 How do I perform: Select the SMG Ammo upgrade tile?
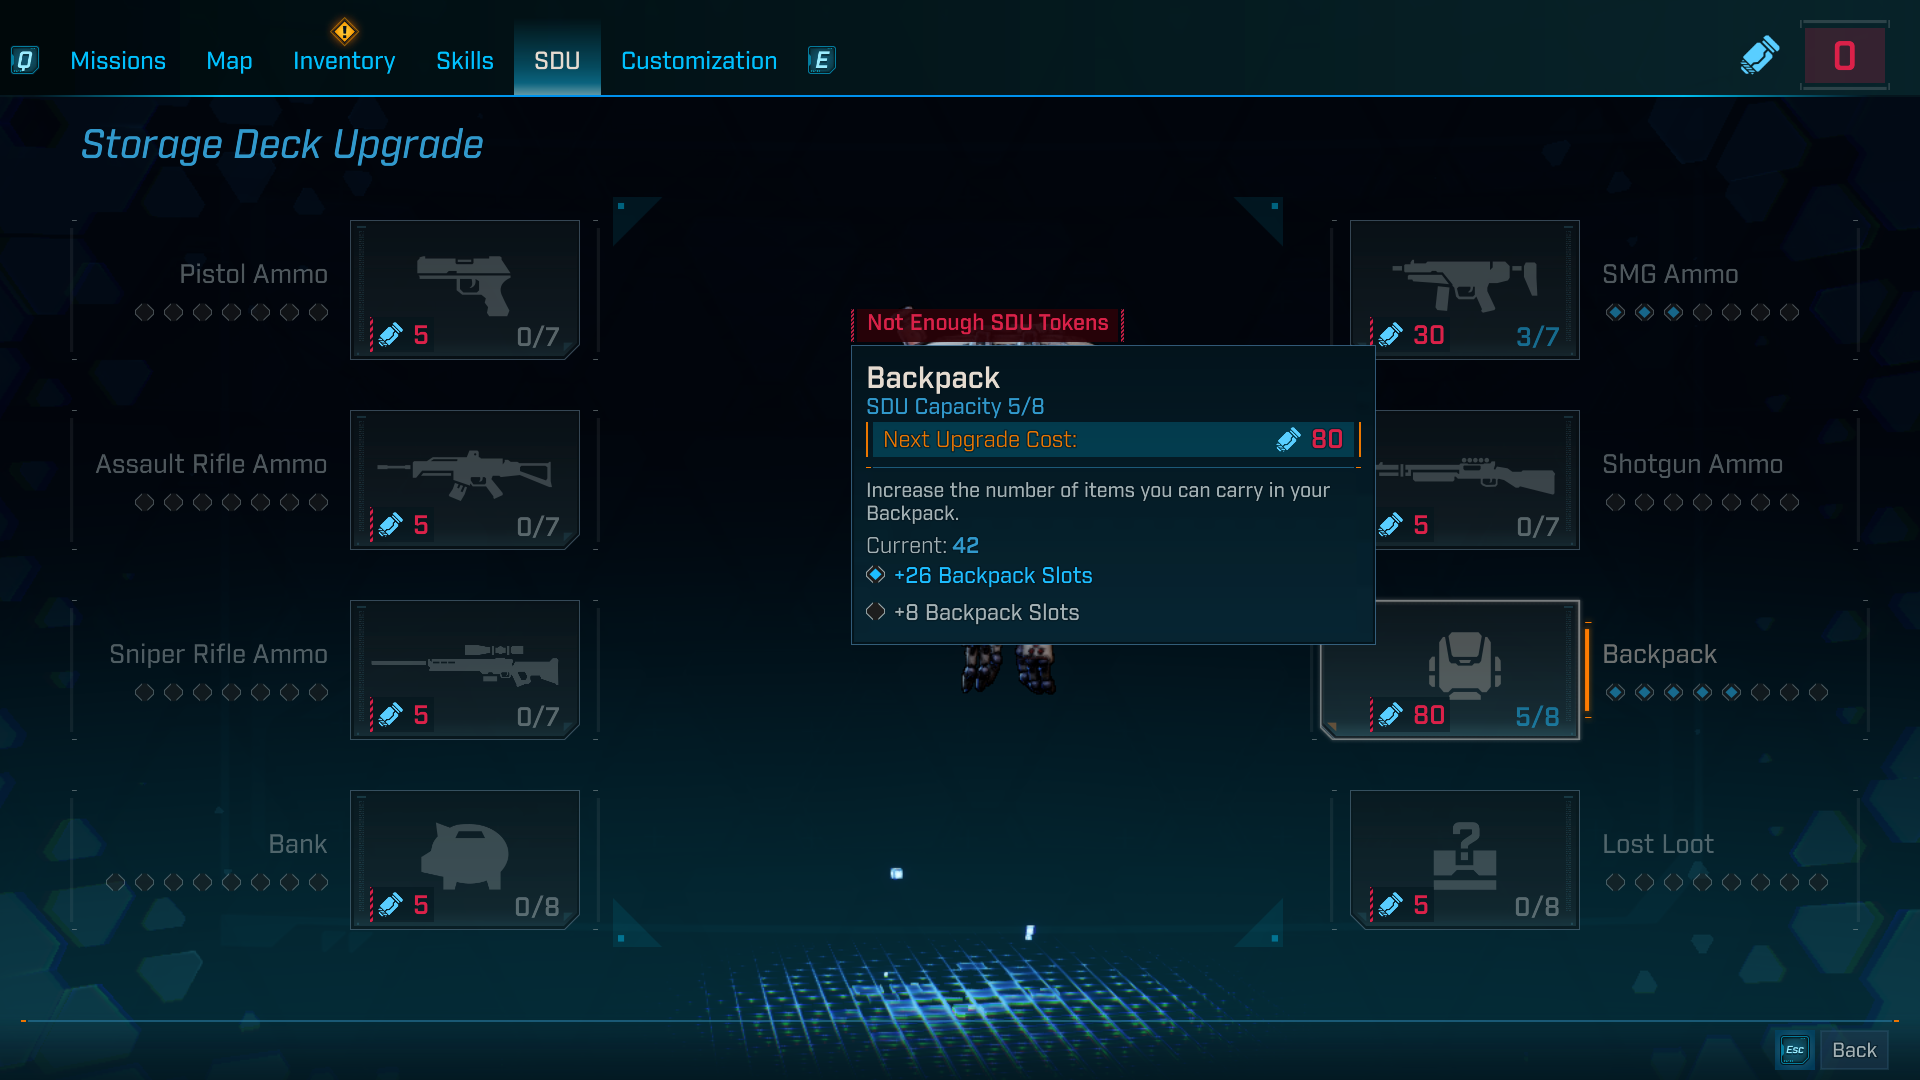tap(1464, 289)
